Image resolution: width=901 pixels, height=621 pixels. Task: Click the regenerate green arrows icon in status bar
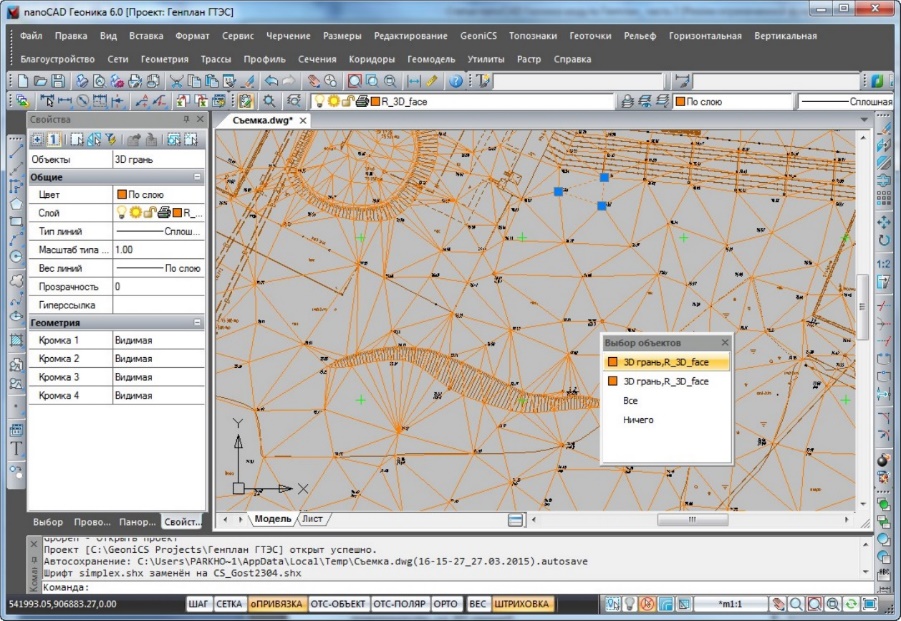(x=851, y=604)
